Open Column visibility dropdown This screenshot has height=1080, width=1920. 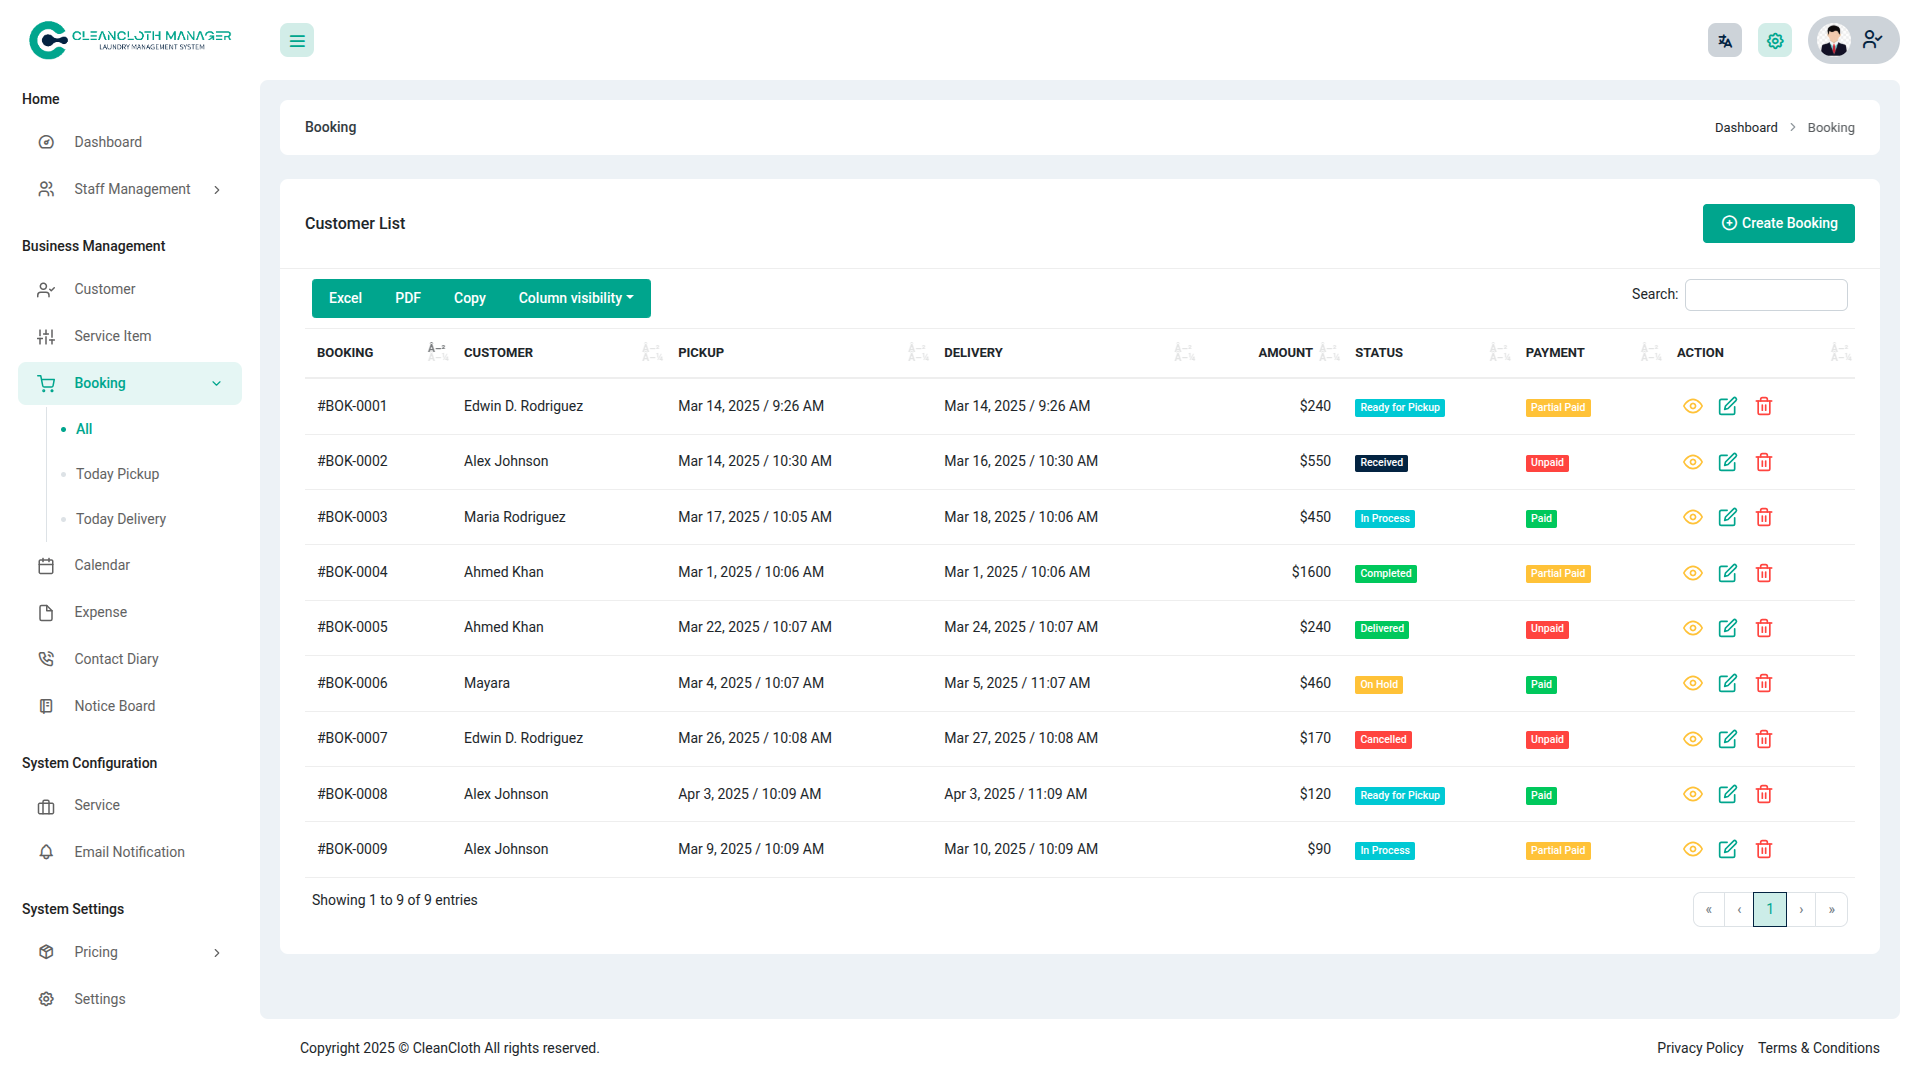[575, 298]
